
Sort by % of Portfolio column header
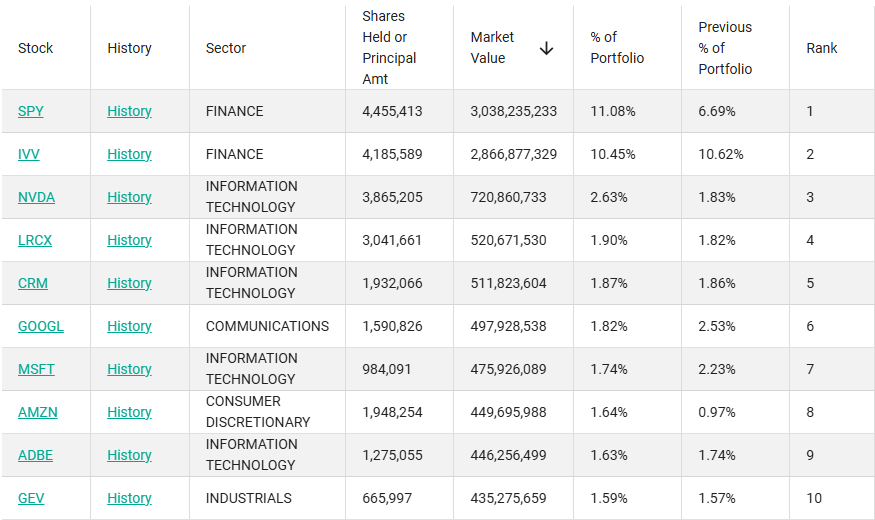coord(617,48)
